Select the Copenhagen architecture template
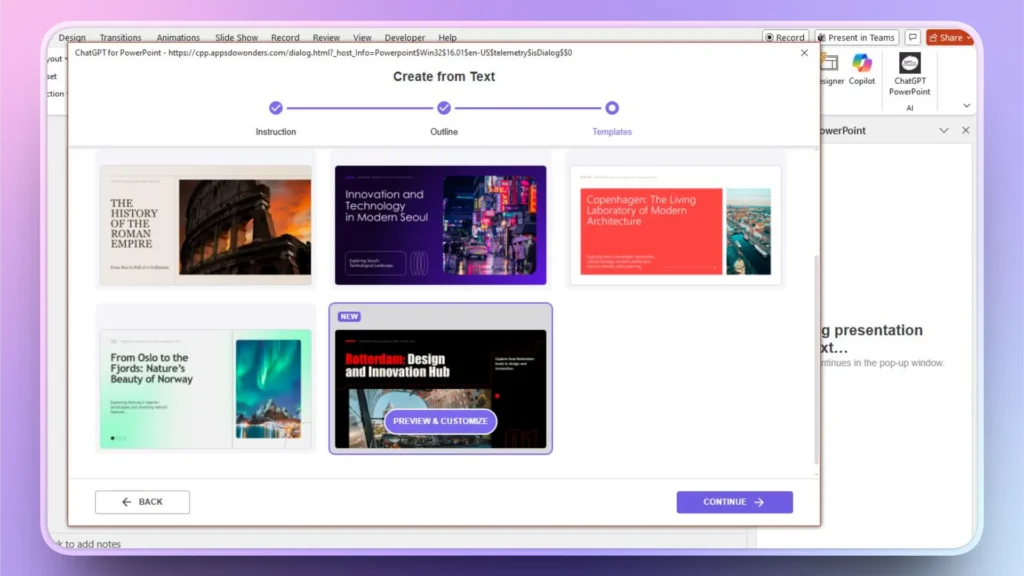The width and height of the screenshot is (1024, 576). click(675, 222)
